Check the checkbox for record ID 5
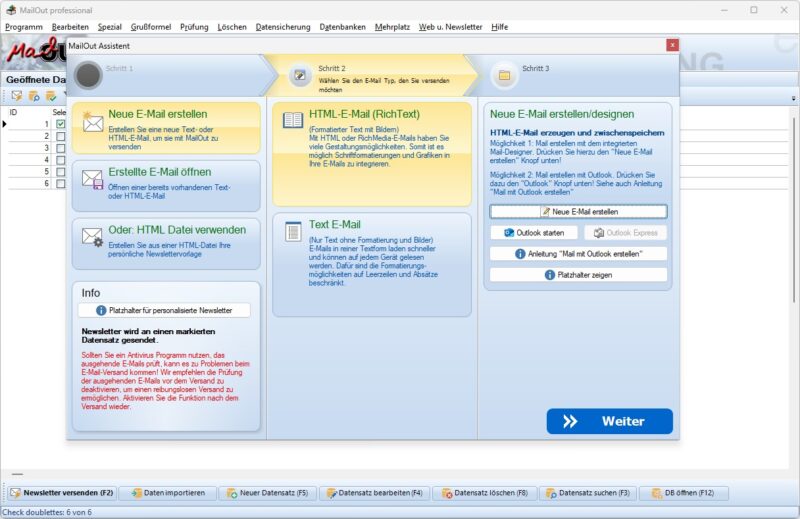Viewport: 800px width, 519px height. (61, 171)
